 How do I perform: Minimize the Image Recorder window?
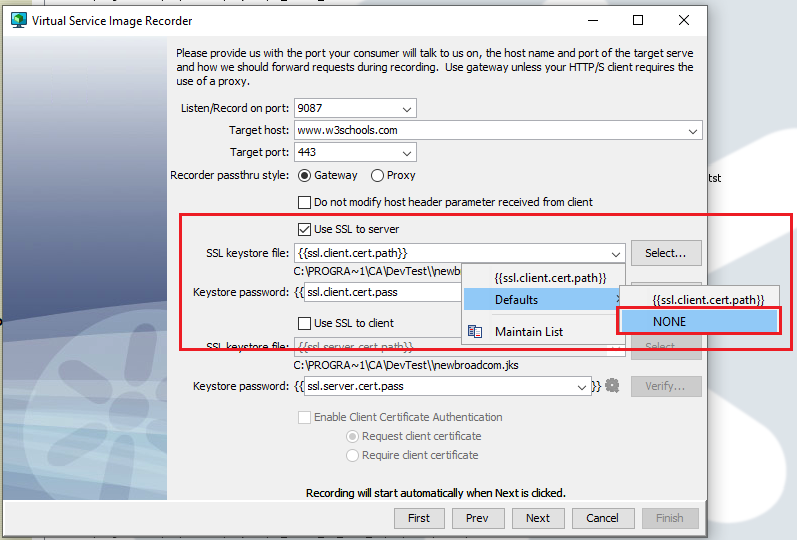click(x=592, y=20)
